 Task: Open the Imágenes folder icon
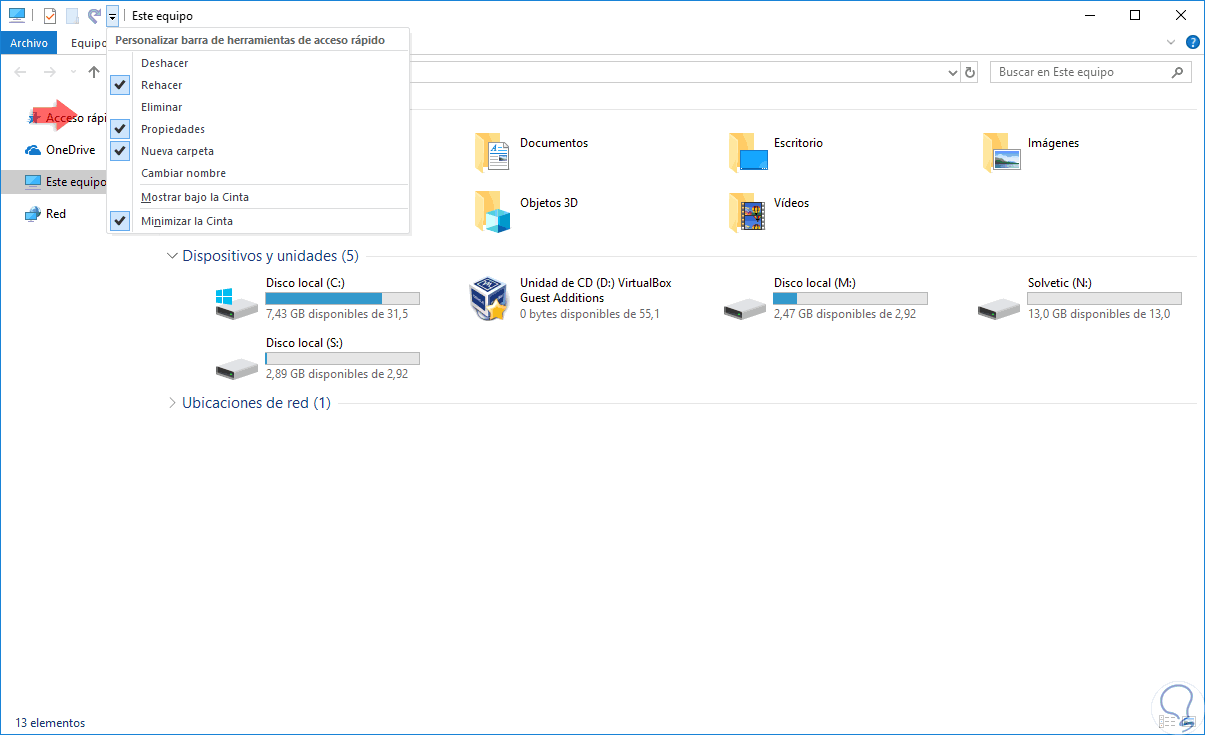[x=1002, y=153]
